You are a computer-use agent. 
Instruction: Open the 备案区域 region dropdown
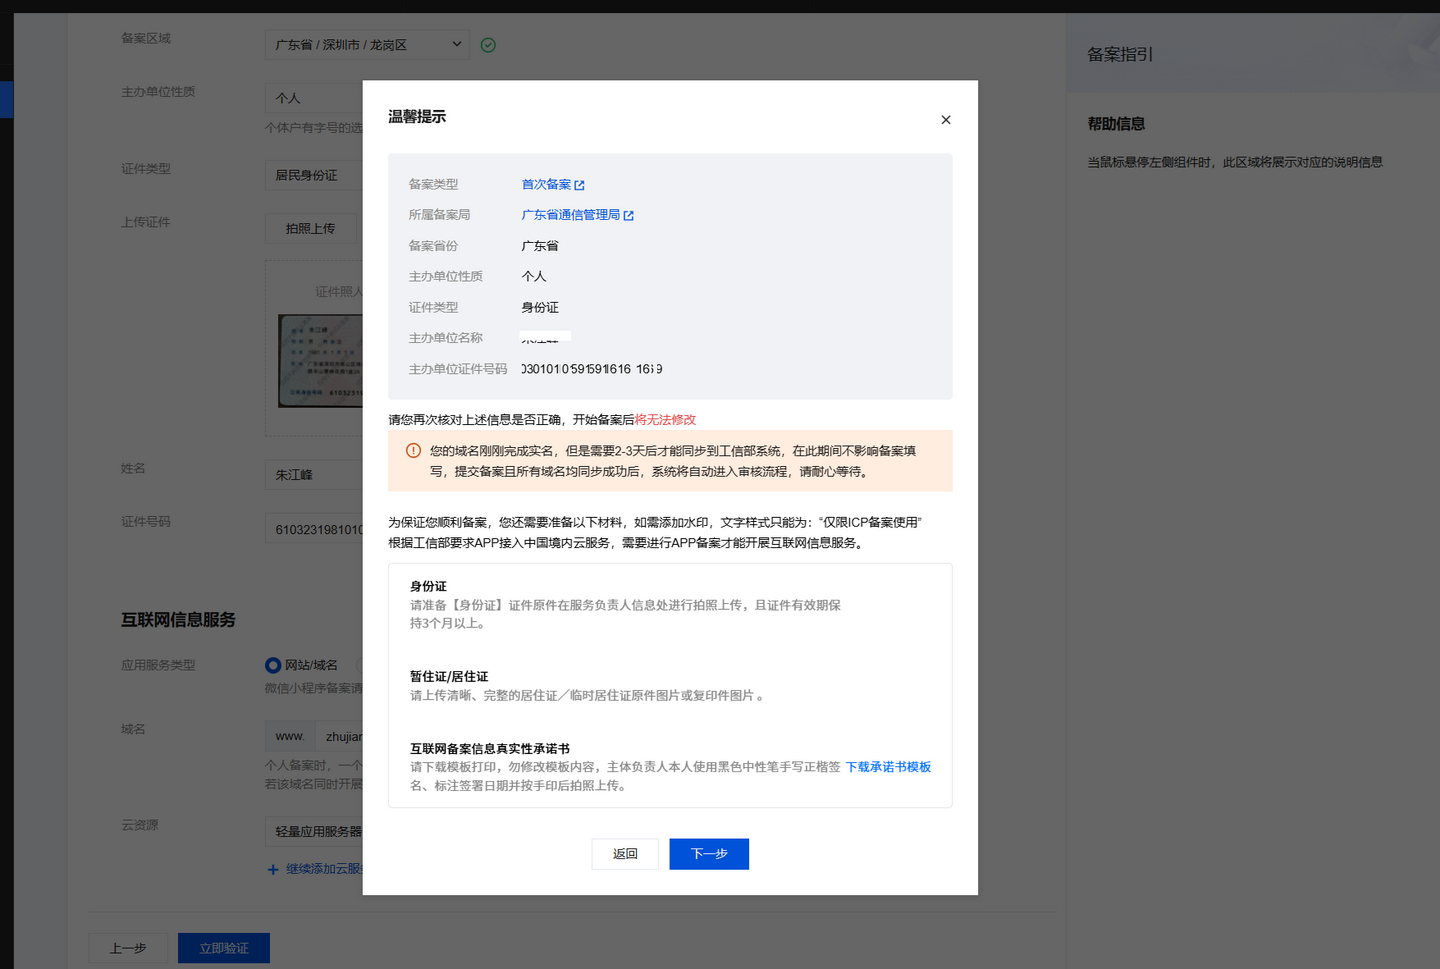(x=366, y=45)
